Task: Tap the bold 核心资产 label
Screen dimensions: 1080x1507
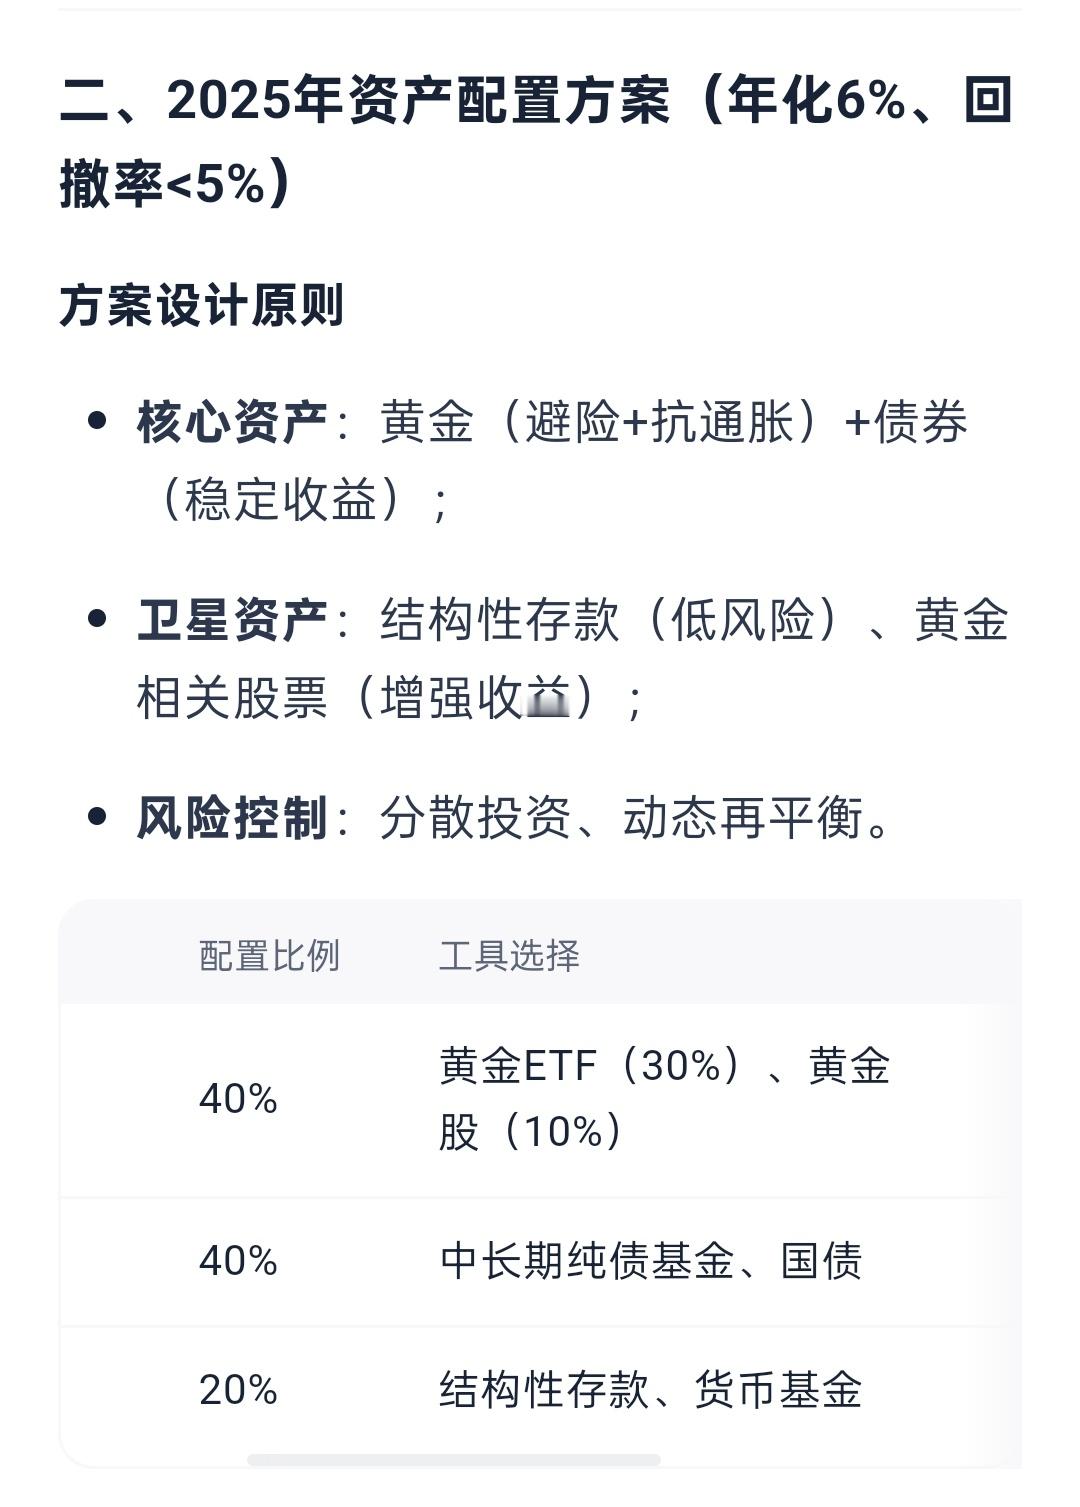Action: point(232,422)
